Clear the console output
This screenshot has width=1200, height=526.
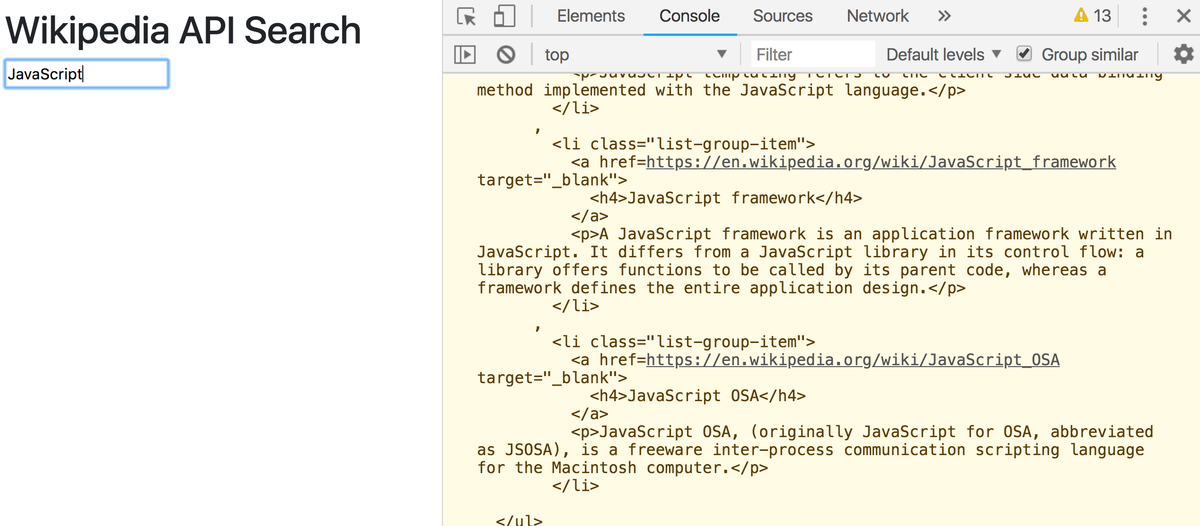(507, 55)
